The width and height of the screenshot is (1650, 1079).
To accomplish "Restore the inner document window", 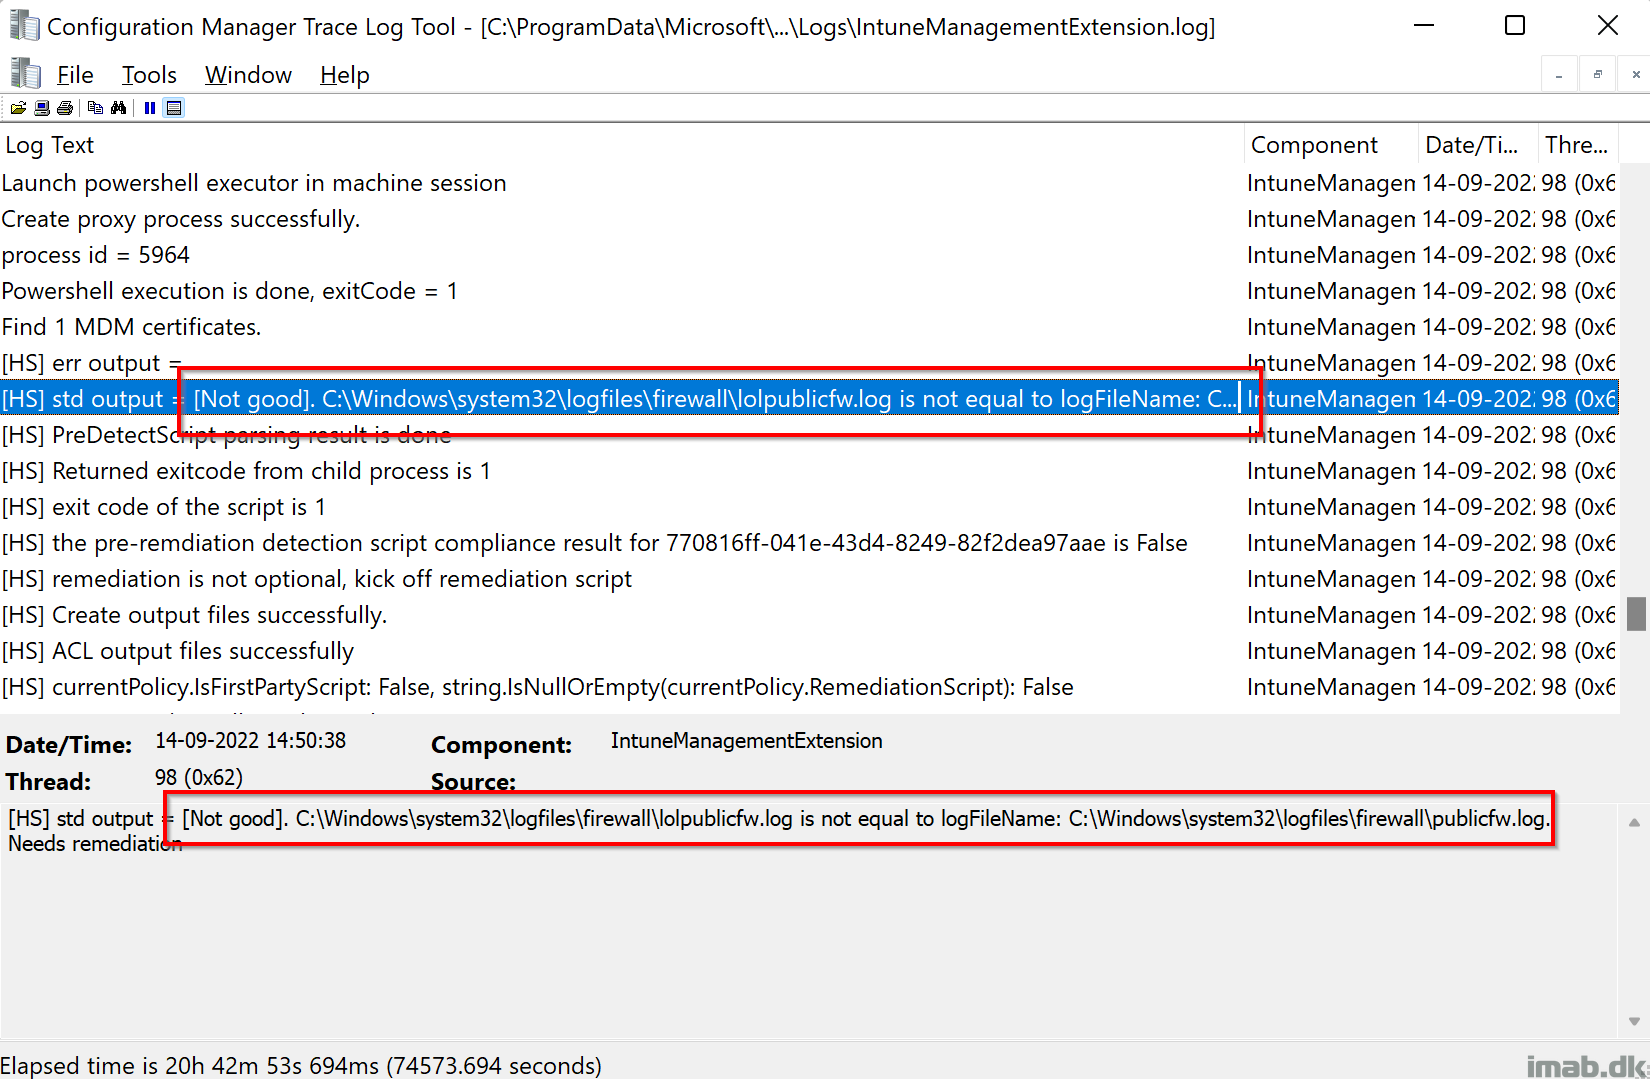I will (1597, 75).
